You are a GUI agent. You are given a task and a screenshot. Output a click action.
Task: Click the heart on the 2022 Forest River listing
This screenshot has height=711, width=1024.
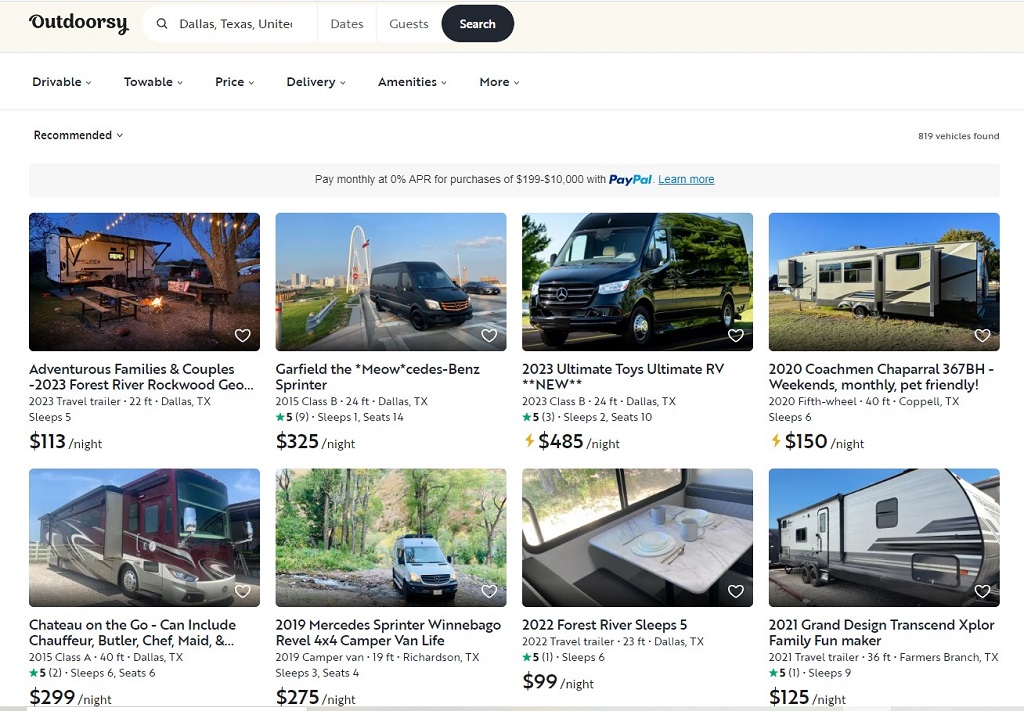pyautogui.click(x=735, y=591)
